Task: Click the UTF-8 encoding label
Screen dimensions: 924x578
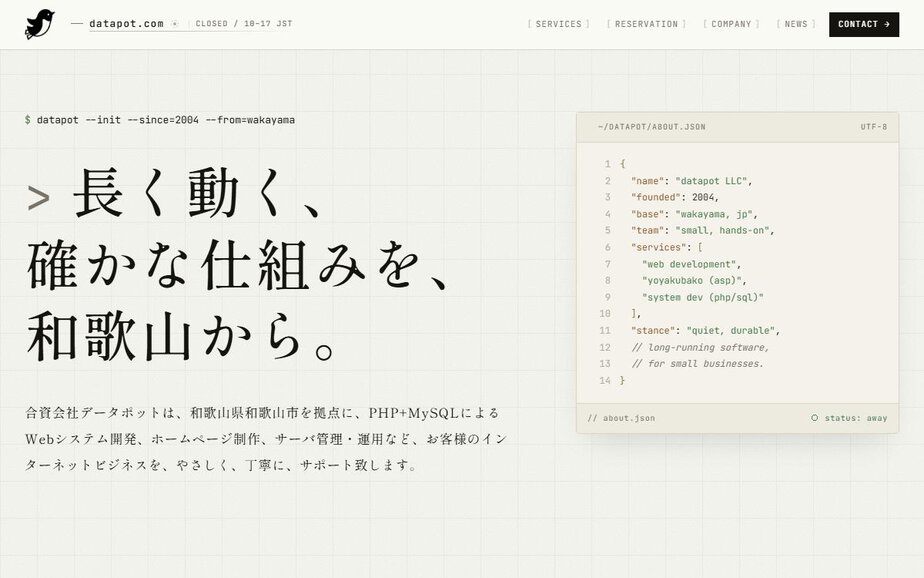Action: (873, 127)
